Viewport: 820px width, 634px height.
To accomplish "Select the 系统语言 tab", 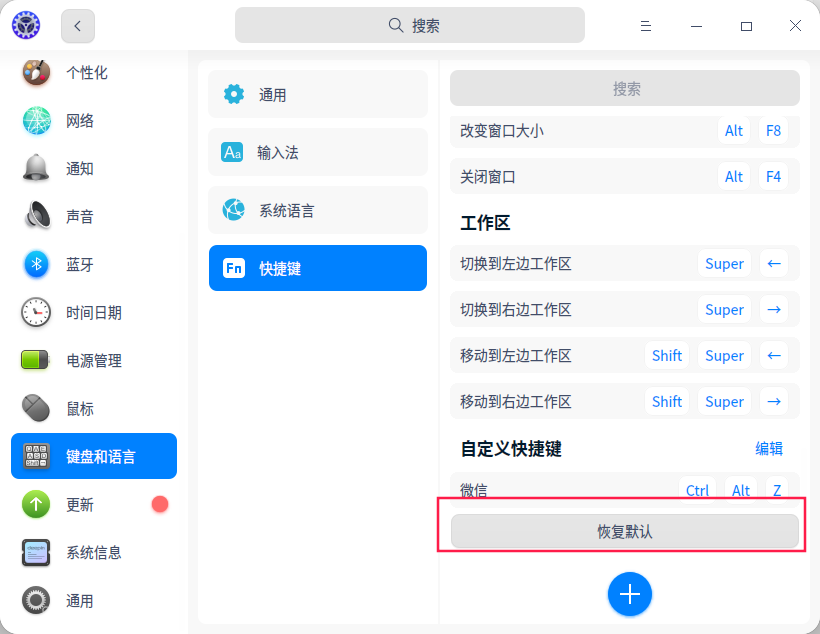I will point(318,210).
